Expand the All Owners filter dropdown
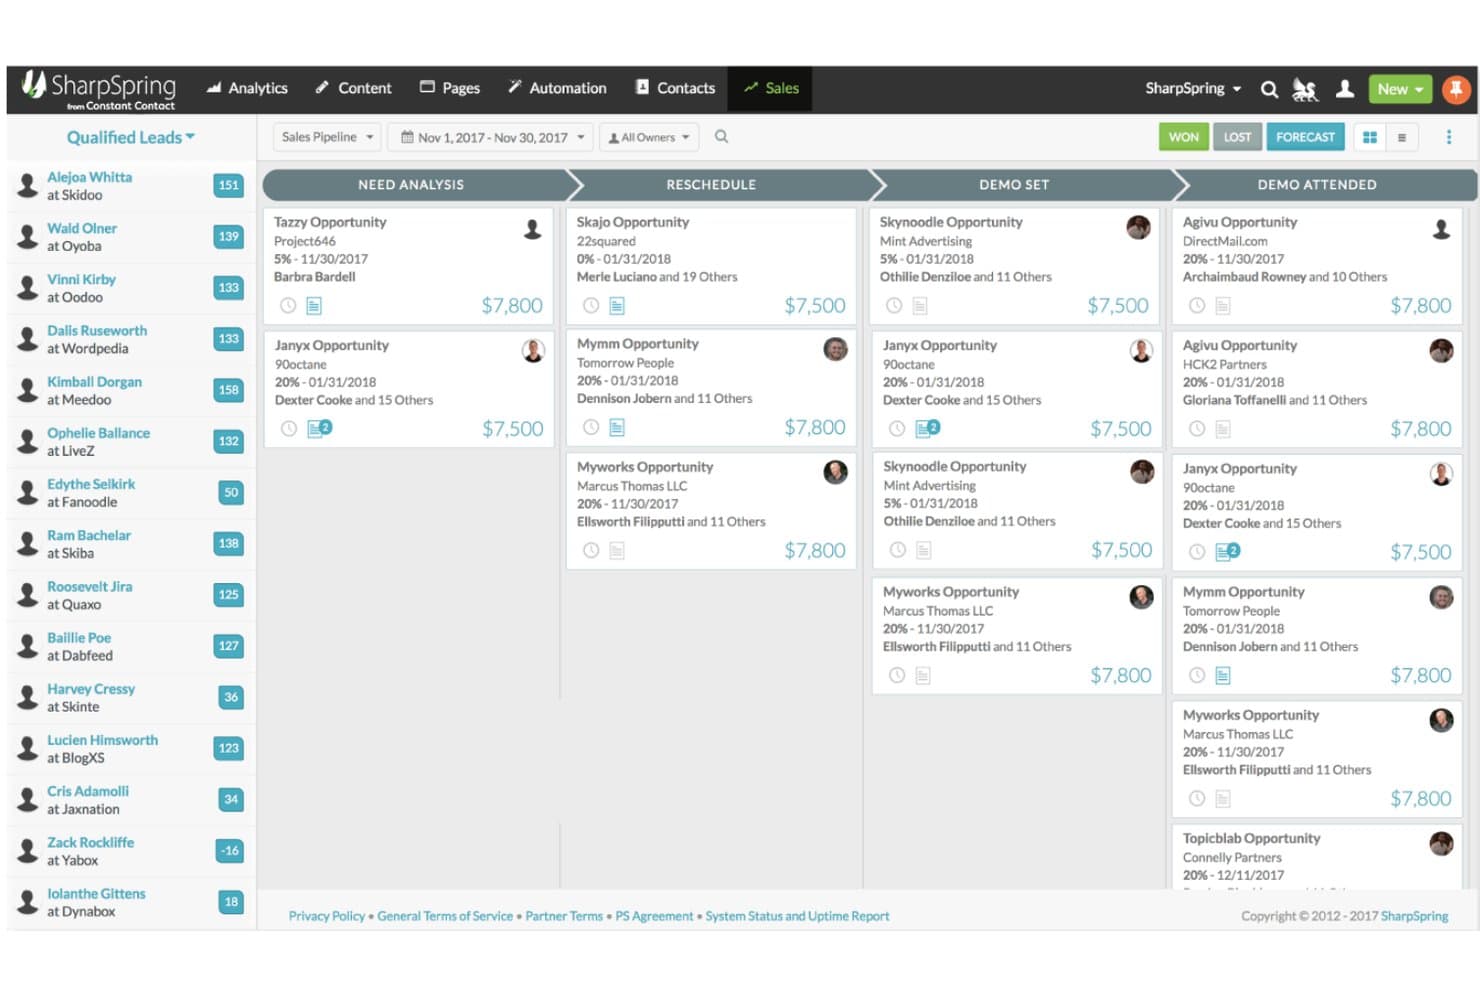This screenshot has width=1480, height=987. tap(649, 137)
